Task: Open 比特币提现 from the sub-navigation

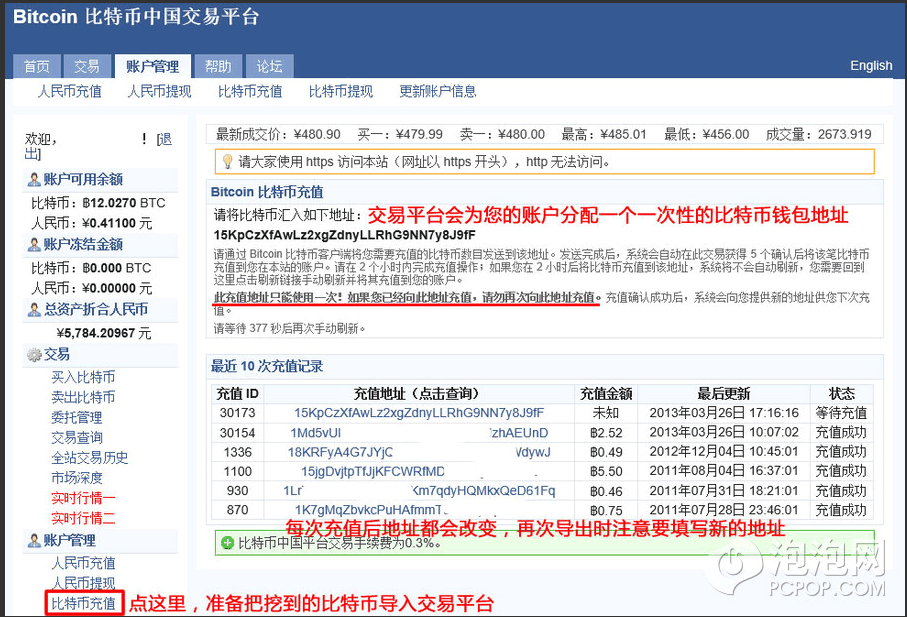Action: coord(339,91)
